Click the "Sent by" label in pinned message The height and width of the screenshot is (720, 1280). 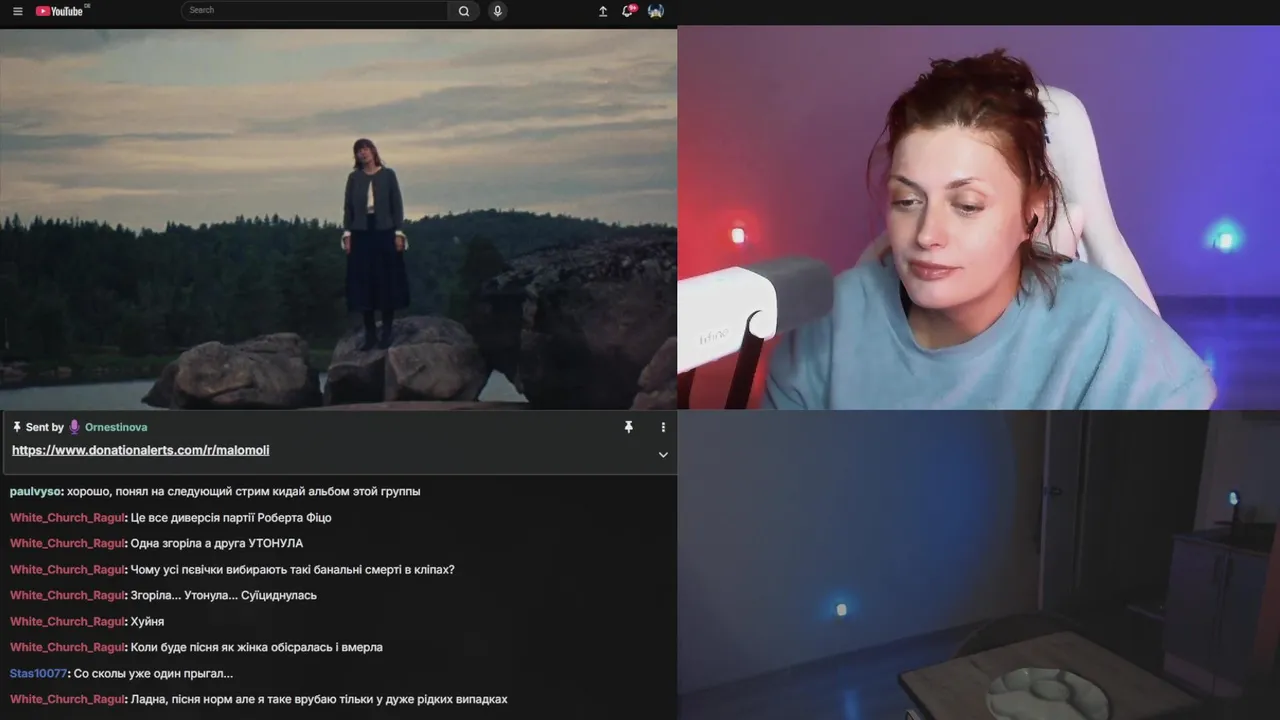44,427
